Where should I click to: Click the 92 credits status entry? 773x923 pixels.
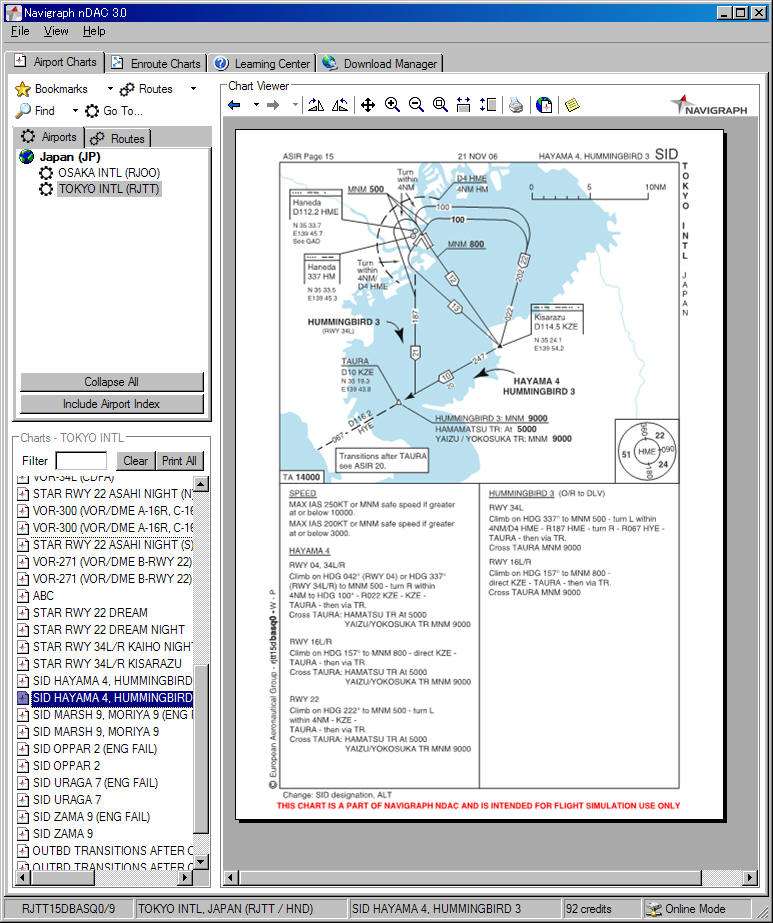pyautogui.click(x=589, y=909)
